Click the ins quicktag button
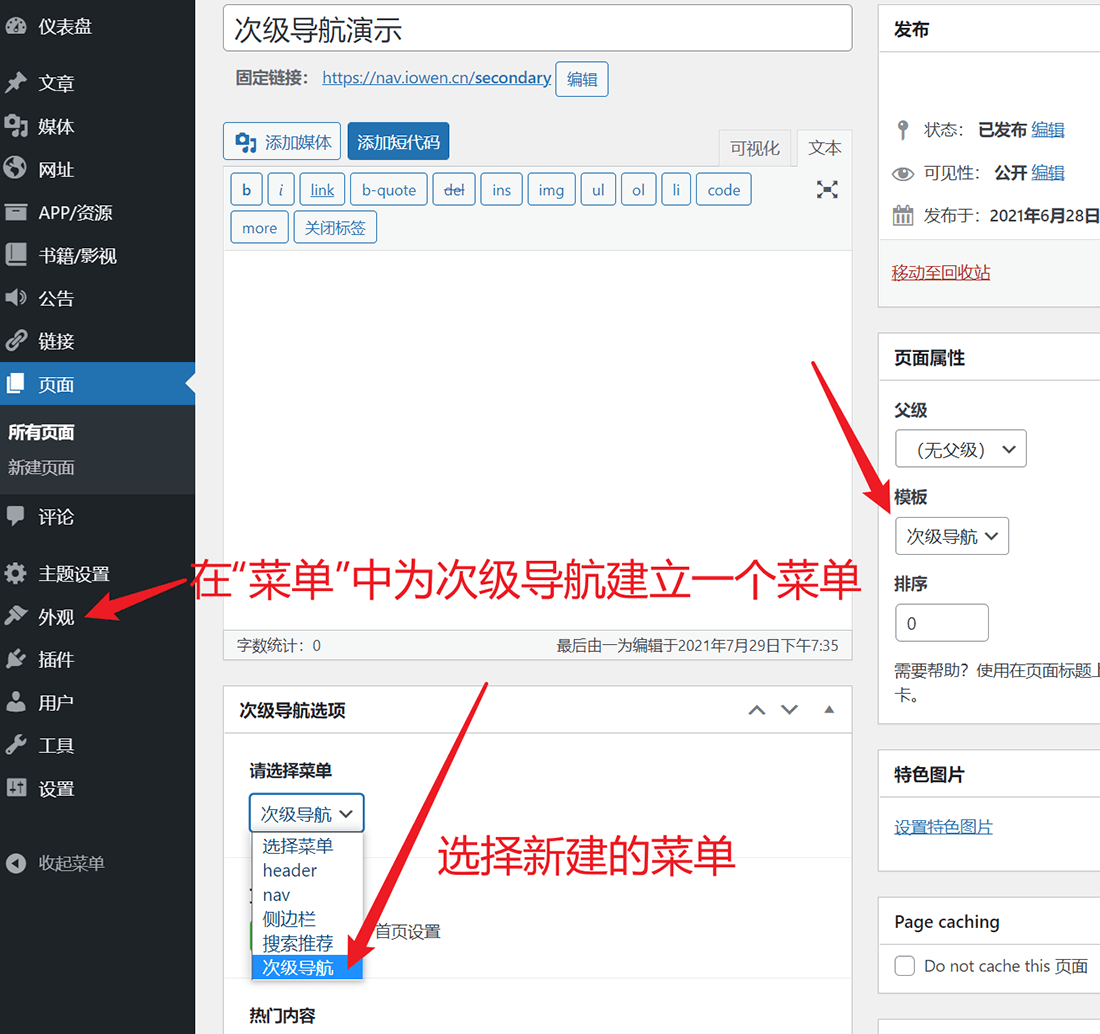The height and width of the screenshot is (1034, 1100). (502, 189)
